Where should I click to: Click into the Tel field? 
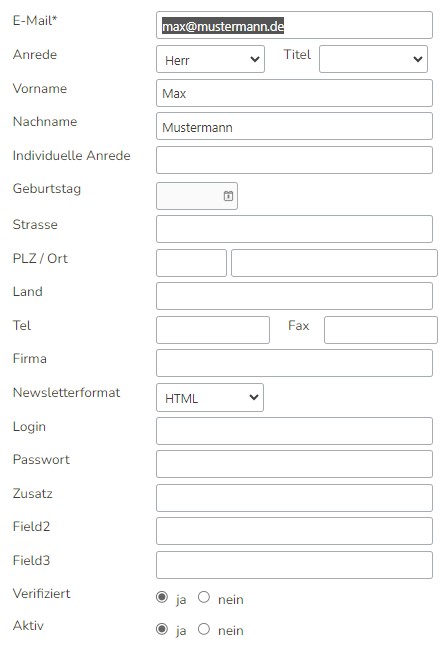tap(213, 330)
